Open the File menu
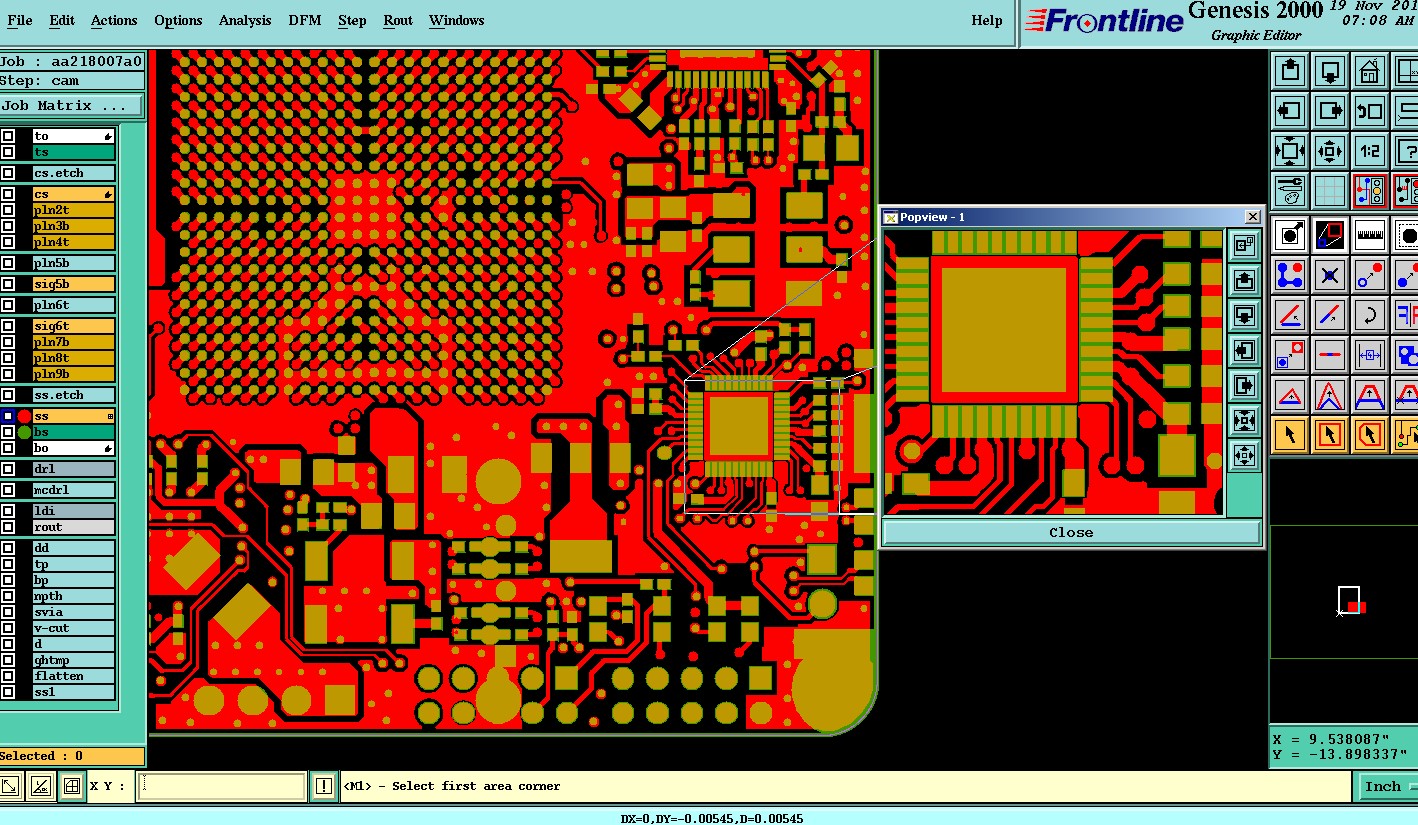This screenshot has width=1418, height=825. (x=20, y=20)
